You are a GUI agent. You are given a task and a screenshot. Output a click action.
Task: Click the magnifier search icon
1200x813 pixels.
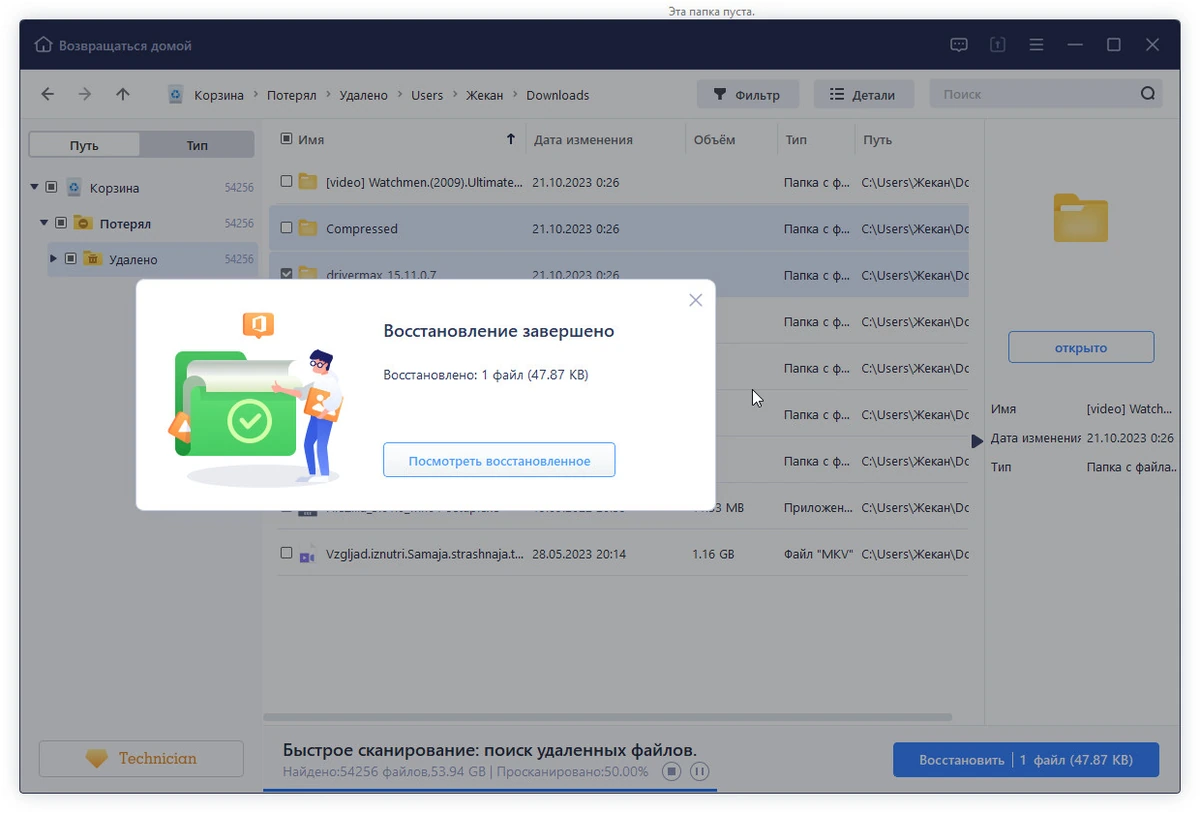[x=1147, y=94]
